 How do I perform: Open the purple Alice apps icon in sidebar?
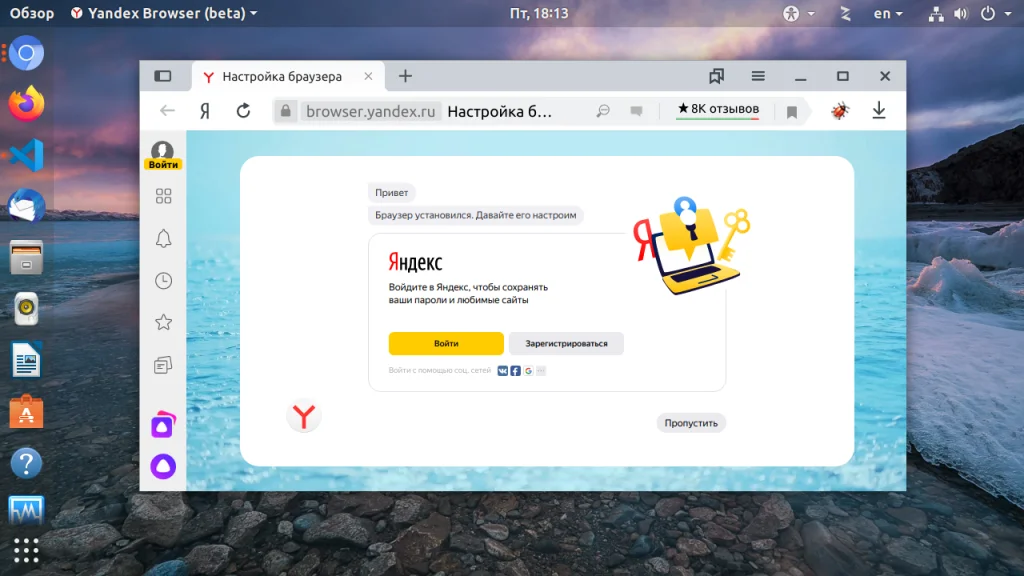[163, 425]
